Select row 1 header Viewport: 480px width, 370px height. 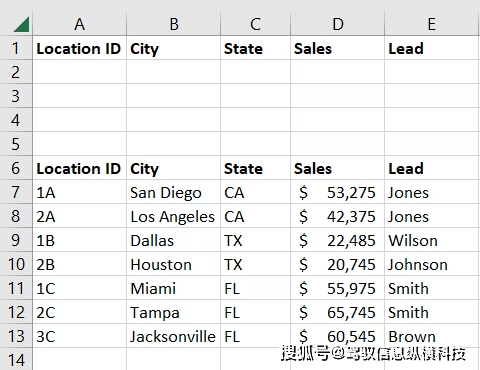[16, 48]
